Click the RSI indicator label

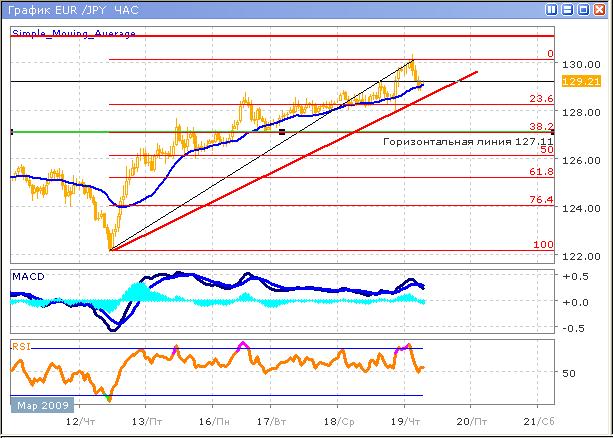[x=21, y=346]
